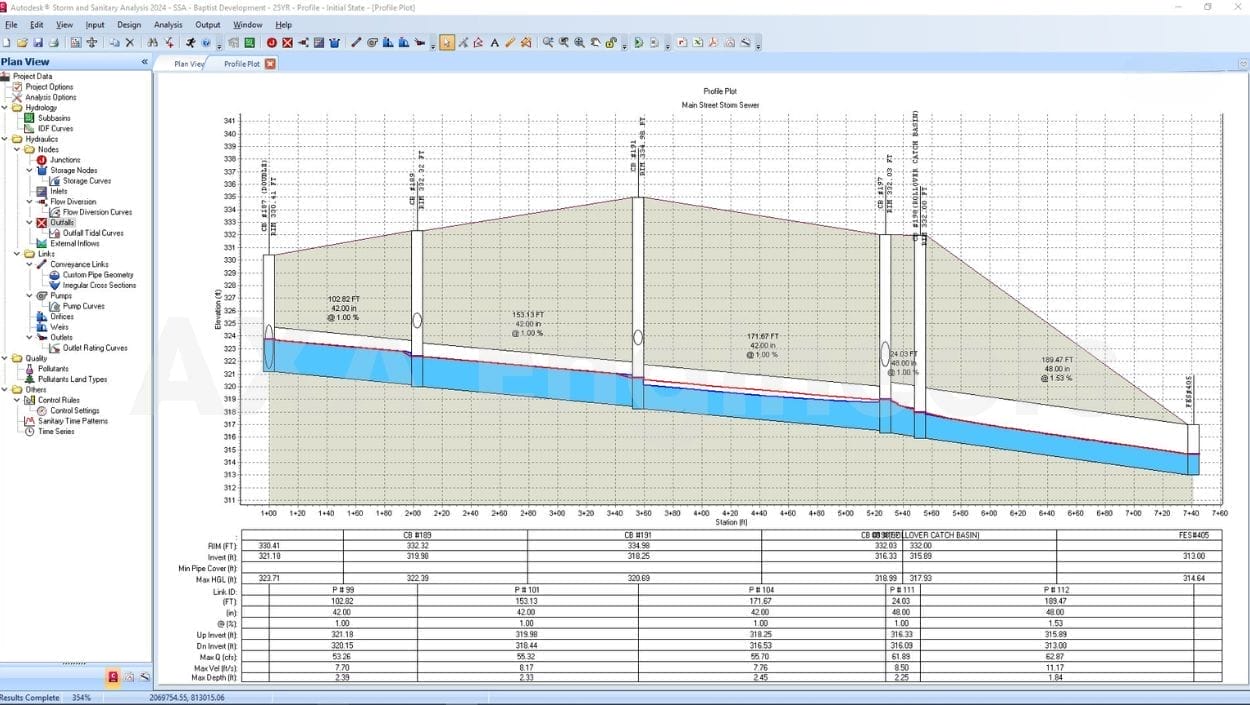Open Time Series in the tree
This screenshot has width=1250, height=705.
coord(56,432)
